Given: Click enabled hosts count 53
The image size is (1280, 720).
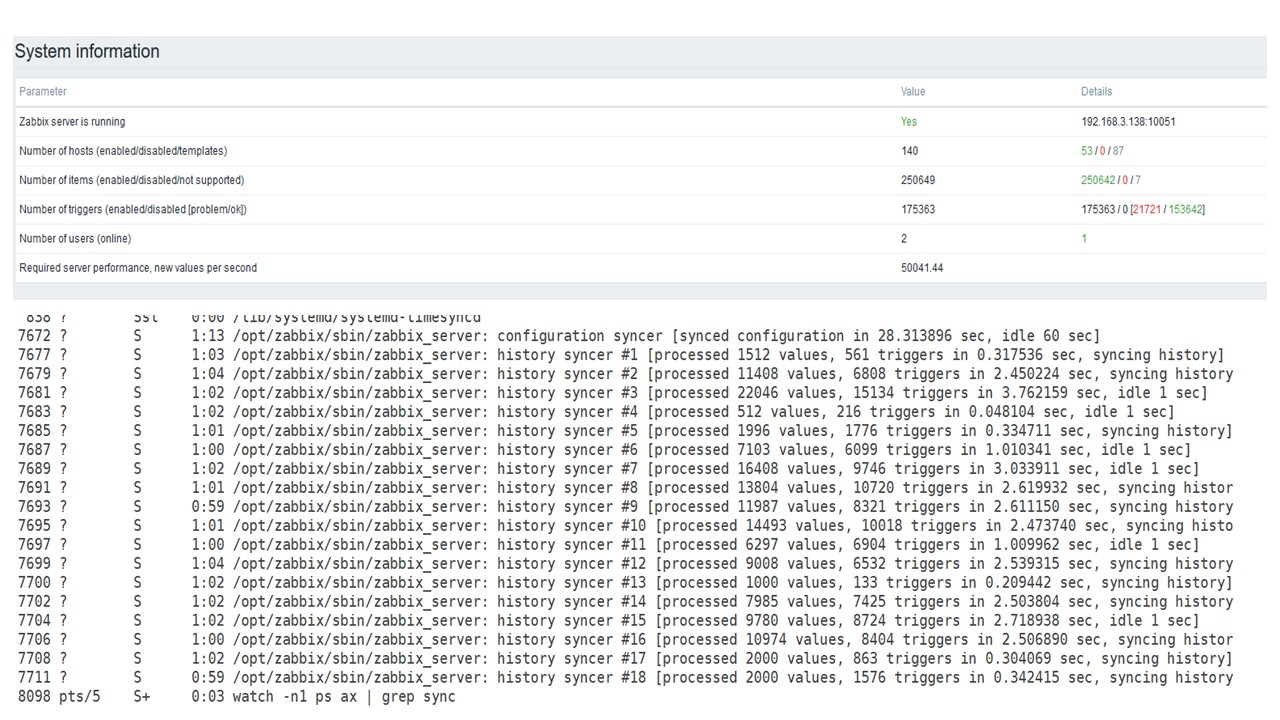Looking at the screenshot, I should pyautogui.click(x=1086, y=151).
